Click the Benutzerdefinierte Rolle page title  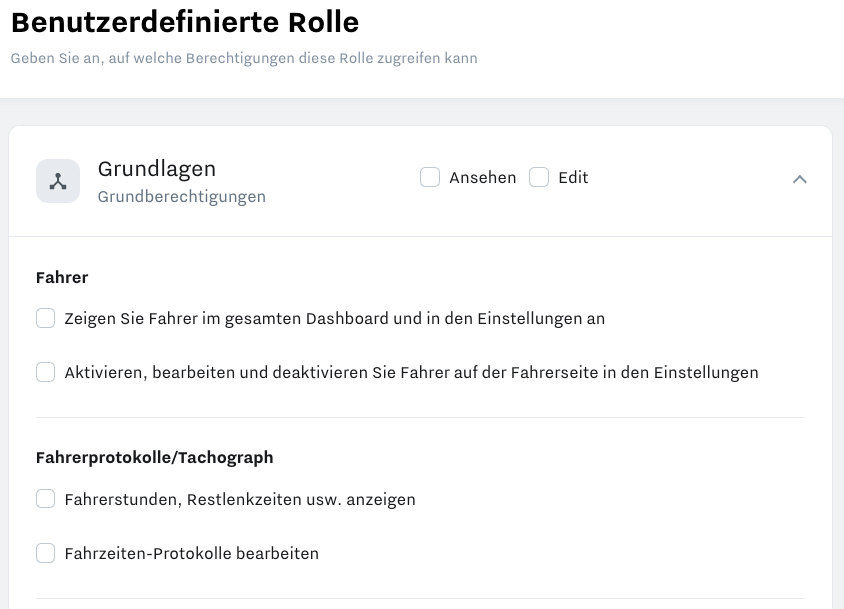pyautogui.click(x=185, y=22)
